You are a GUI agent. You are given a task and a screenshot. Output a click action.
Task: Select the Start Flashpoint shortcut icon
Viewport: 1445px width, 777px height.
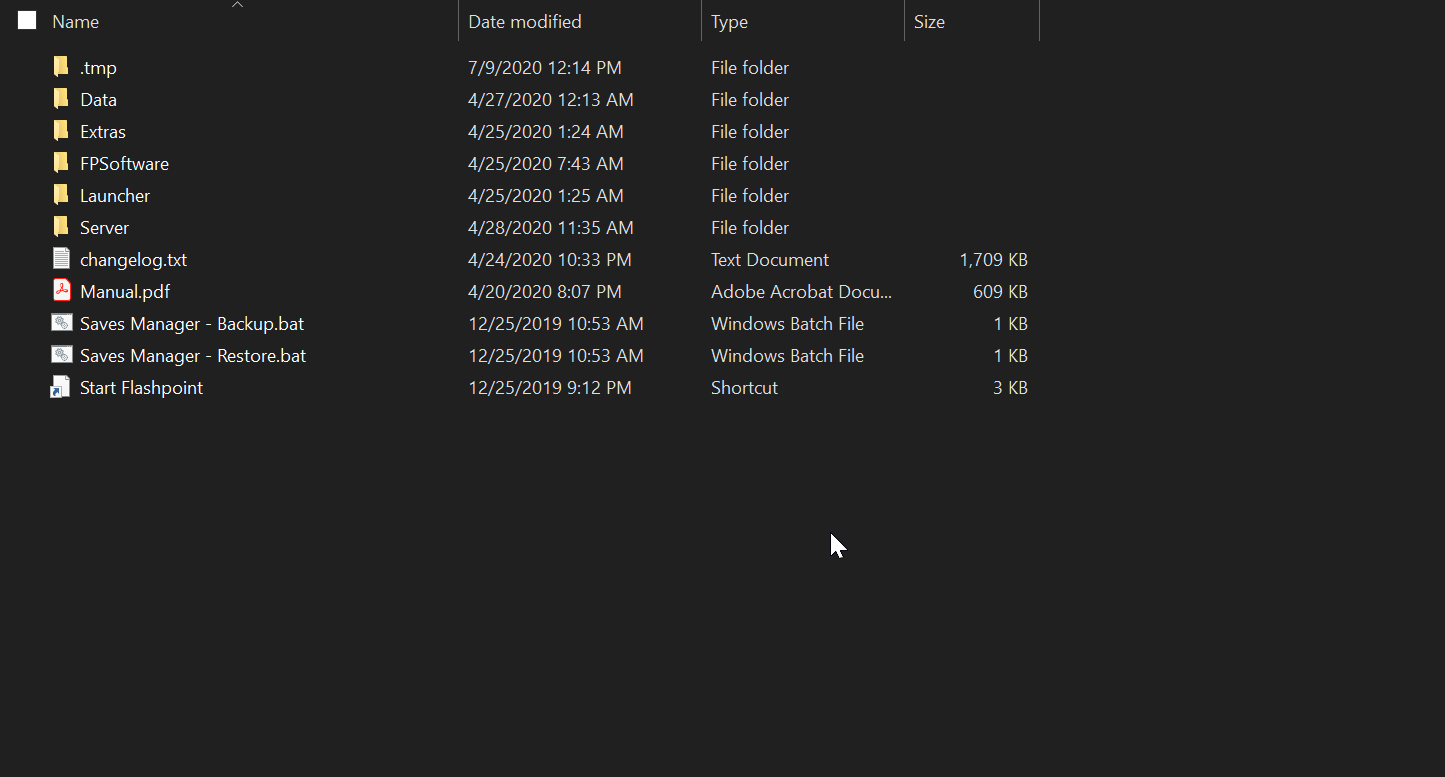pos(60,387)
